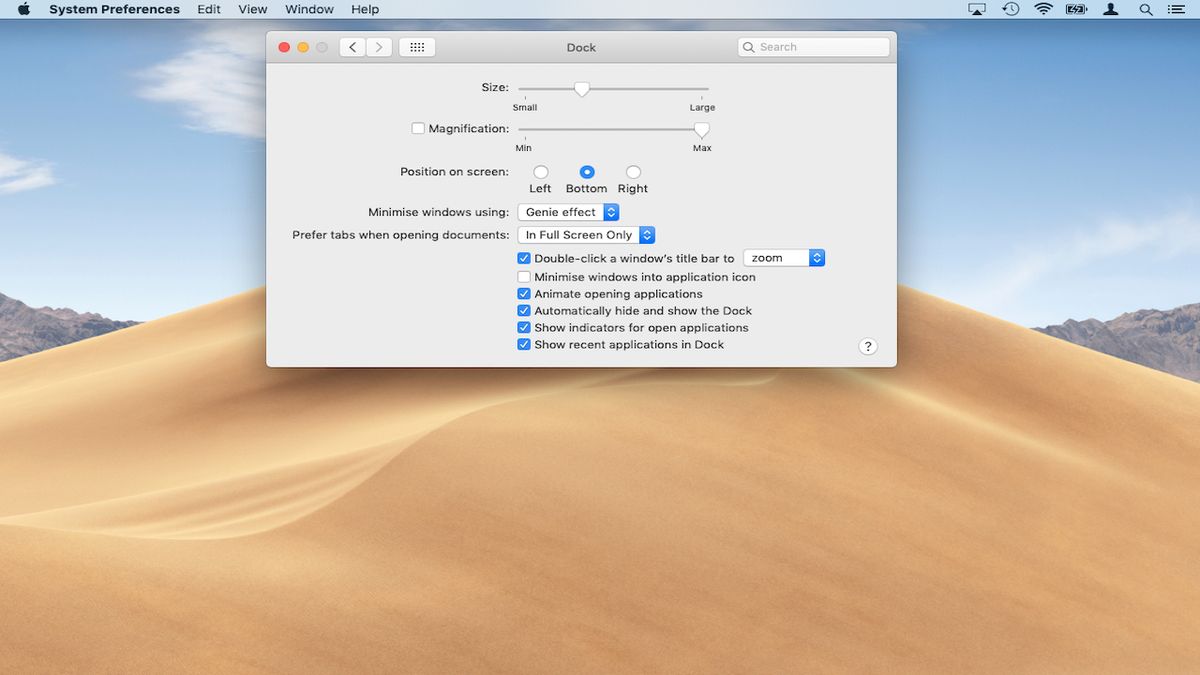Click the help question mark button
This screenshot has width=1200, height=675.
coord(868,346)
